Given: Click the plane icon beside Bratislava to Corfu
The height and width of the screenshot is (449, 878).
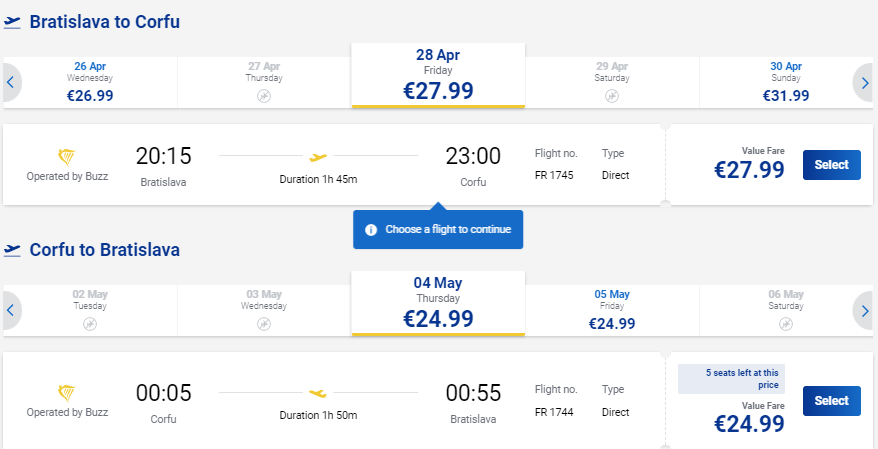Looking at the screenshot, I should (12, 22).
